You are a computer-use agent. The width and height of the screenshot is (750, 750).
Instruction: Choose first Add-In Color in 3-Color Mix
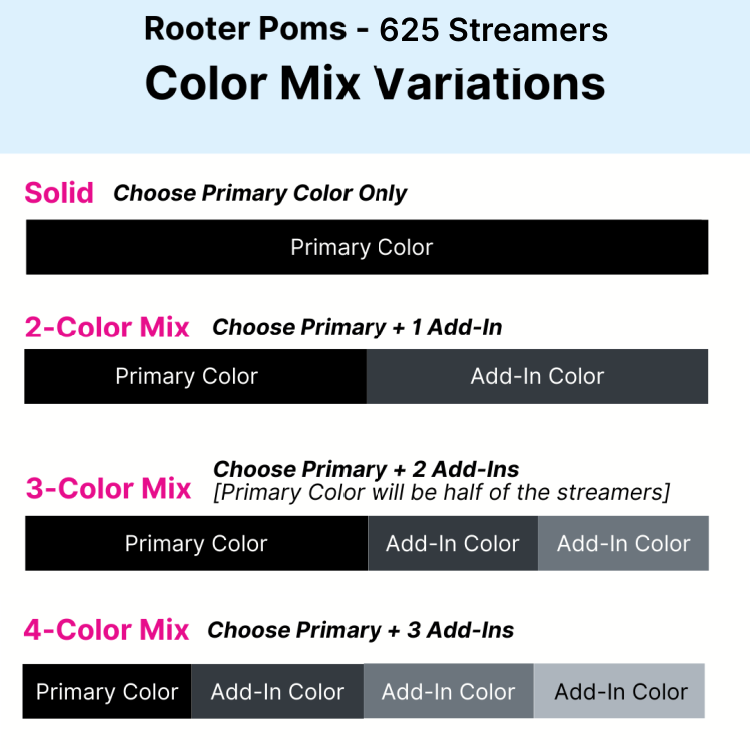click(x=453, y=543)
